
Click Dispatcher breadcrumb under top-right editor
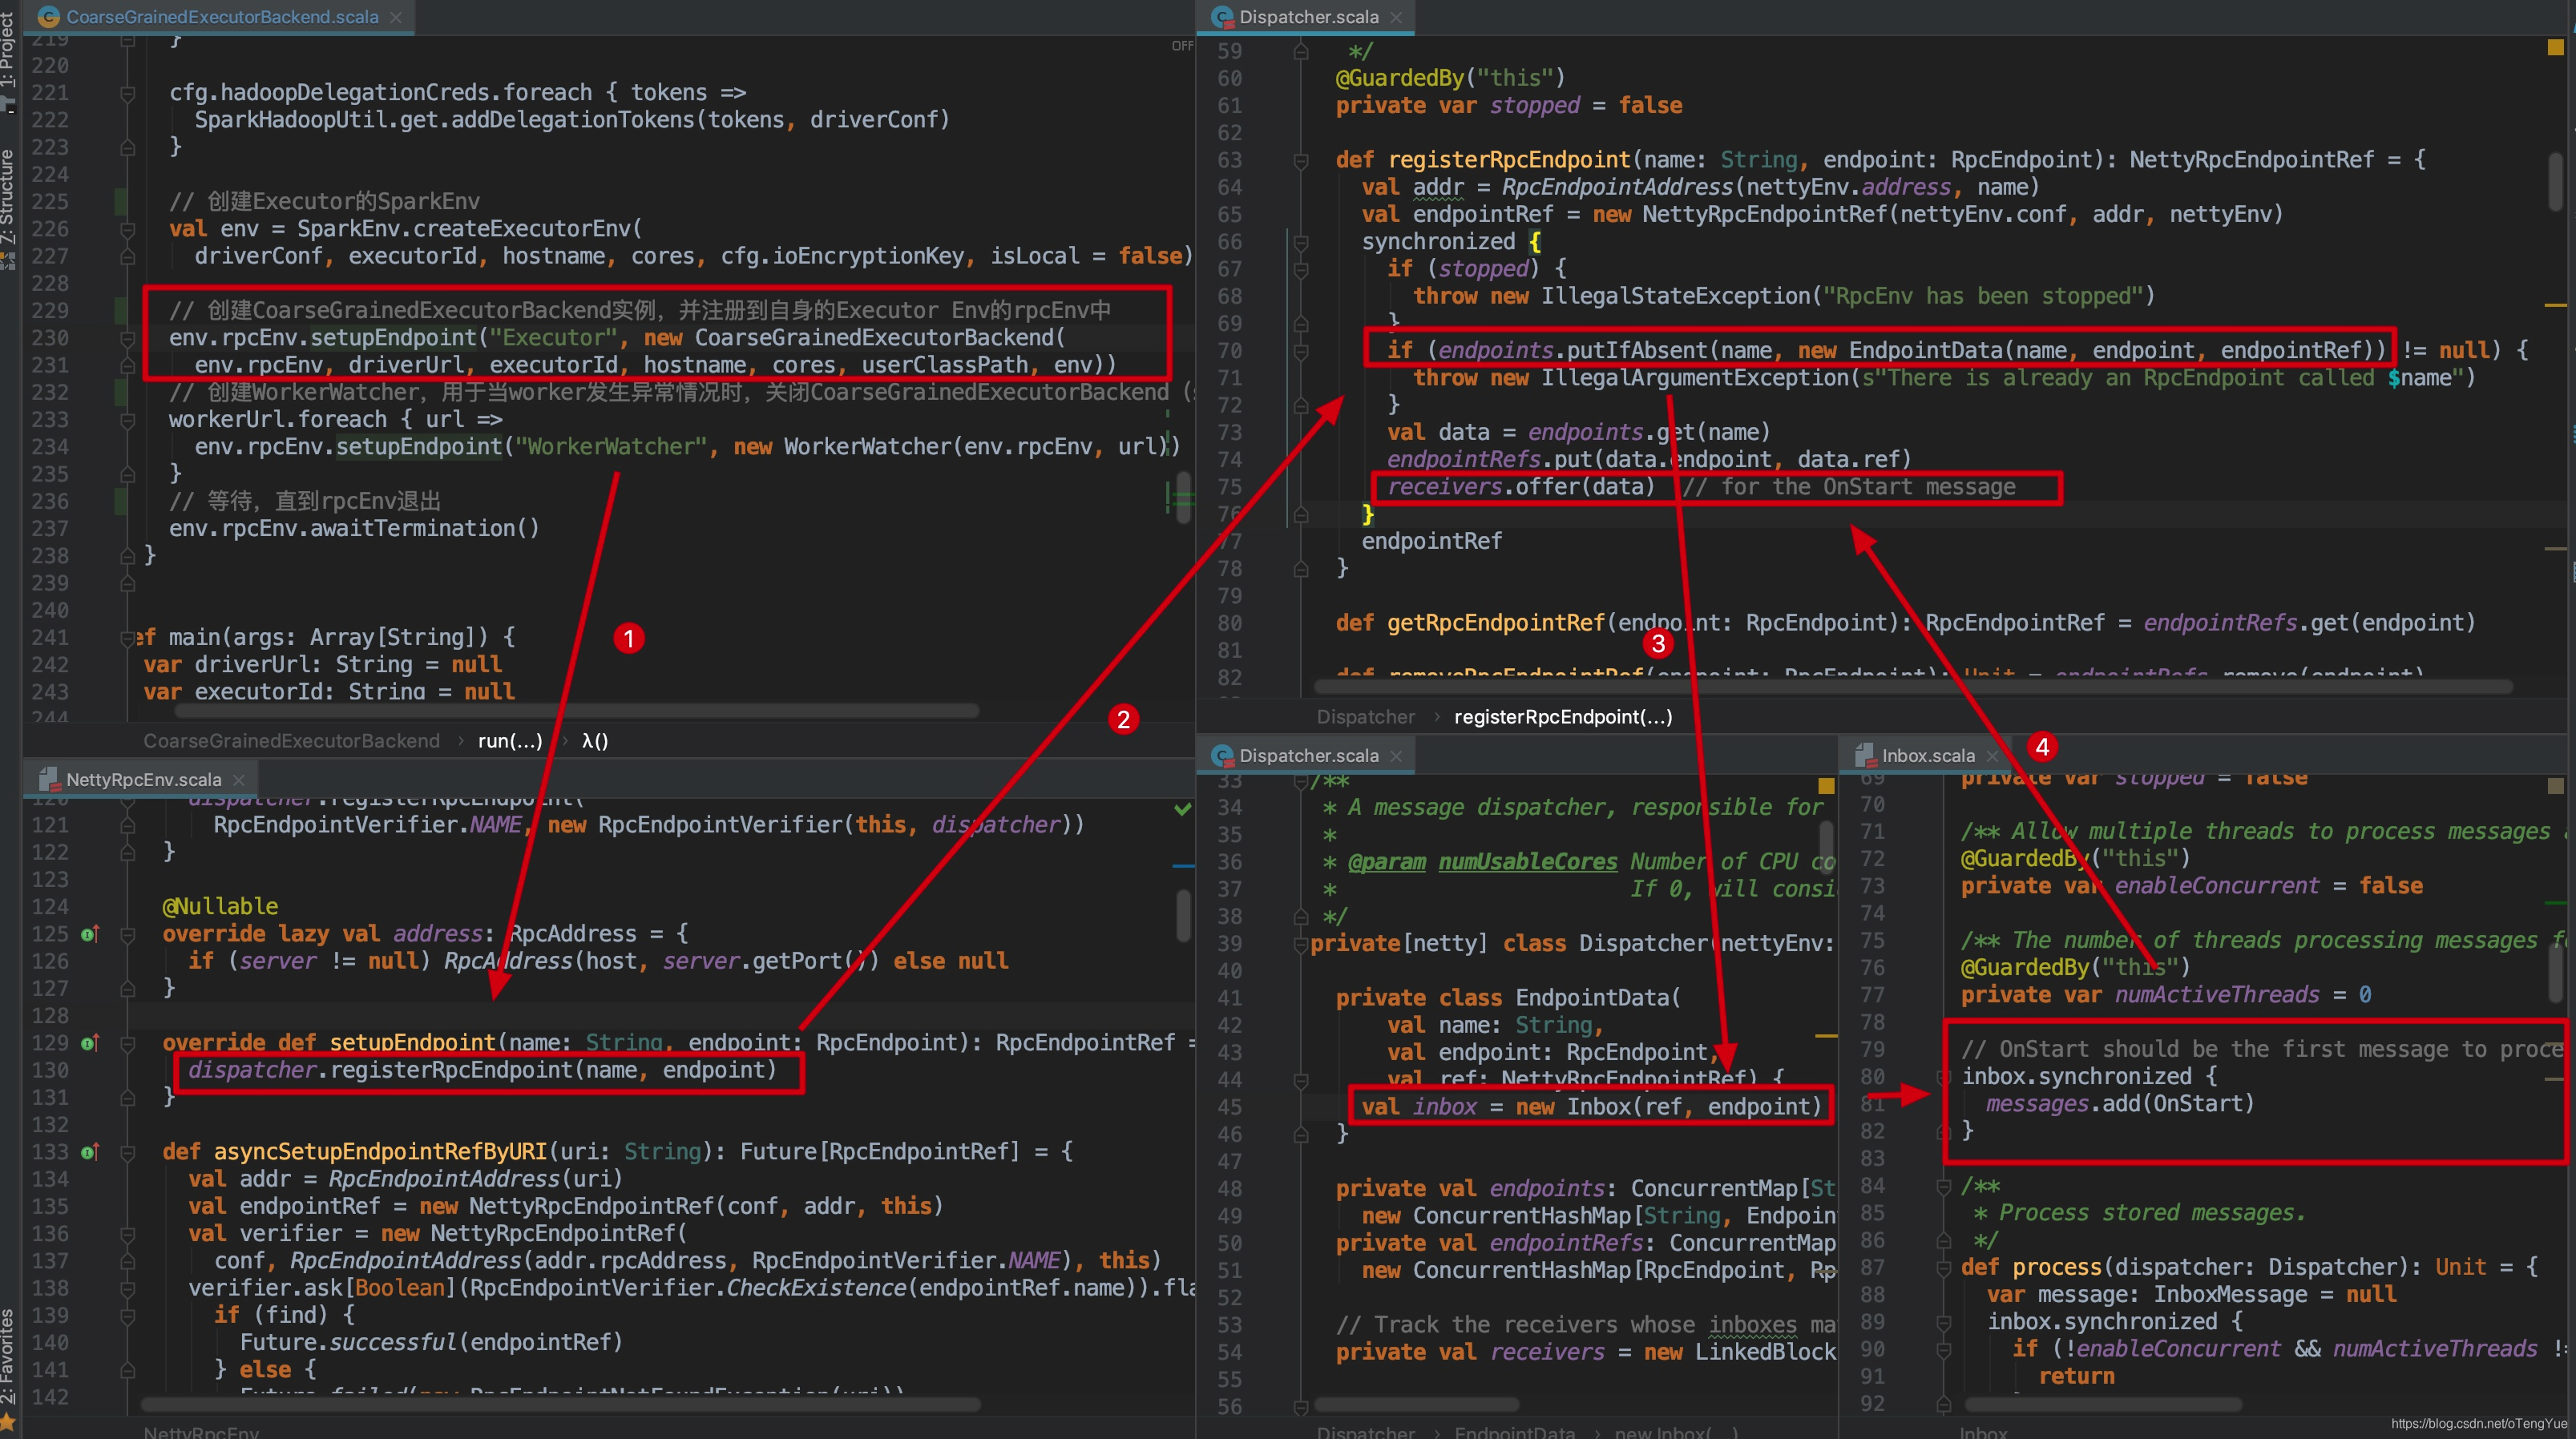[x=1365, y=716]
